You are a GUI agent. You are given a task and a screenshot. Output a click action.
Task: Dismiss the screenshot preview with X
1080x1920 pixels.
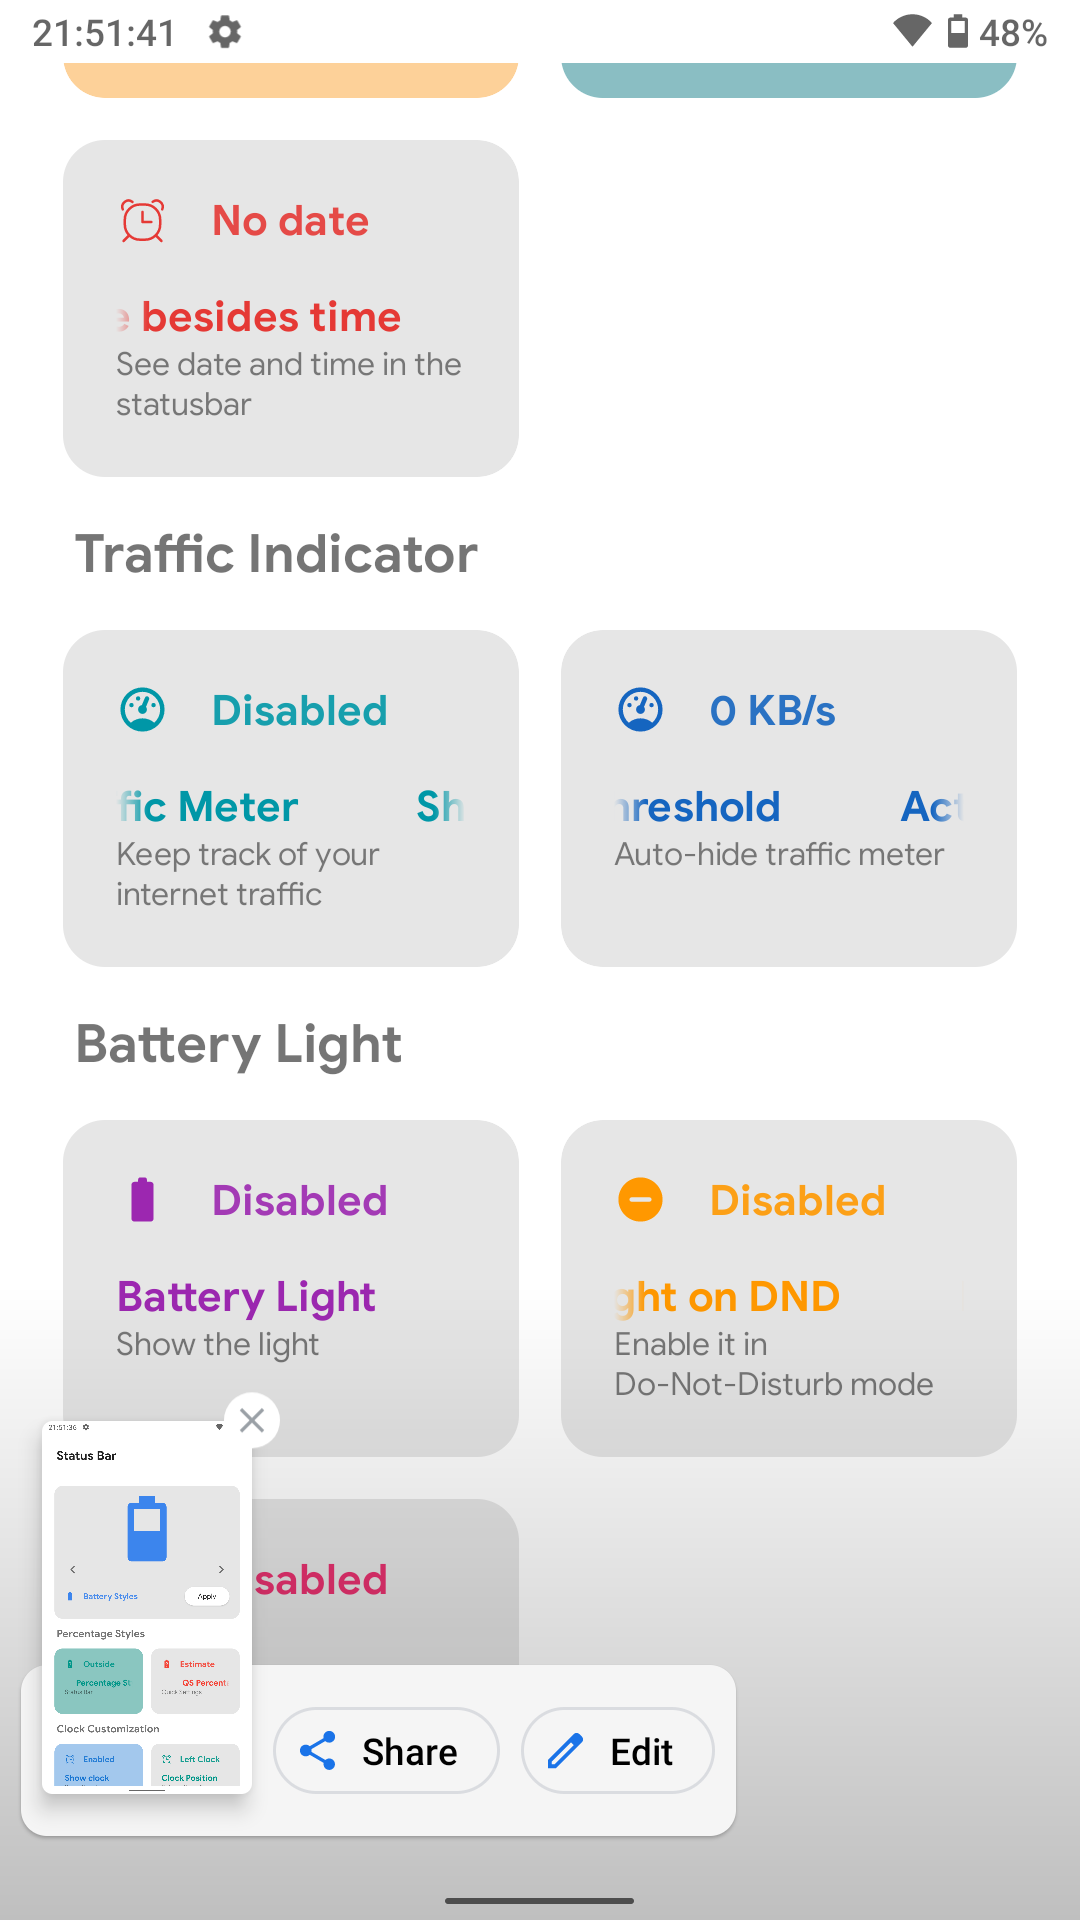click(252, 1420)
